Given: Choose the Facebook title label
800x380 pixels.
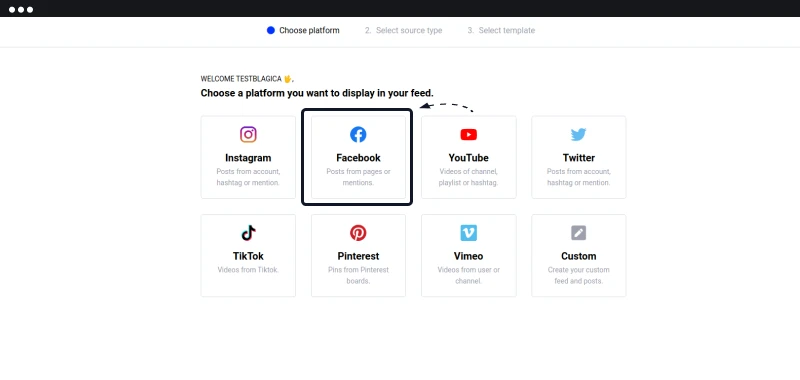Looking at the screenshot, I should click(x=358, y=158).
